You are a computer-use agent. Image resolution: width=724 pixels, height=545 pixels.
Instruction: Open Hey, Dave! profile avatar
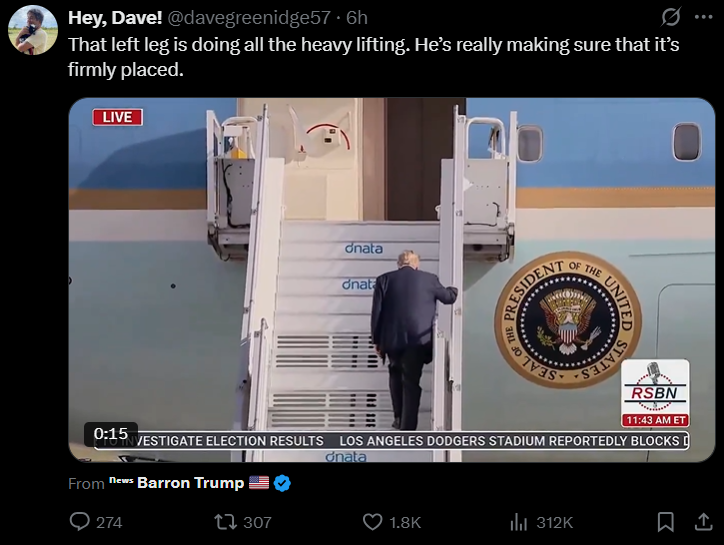coord(33,30)
